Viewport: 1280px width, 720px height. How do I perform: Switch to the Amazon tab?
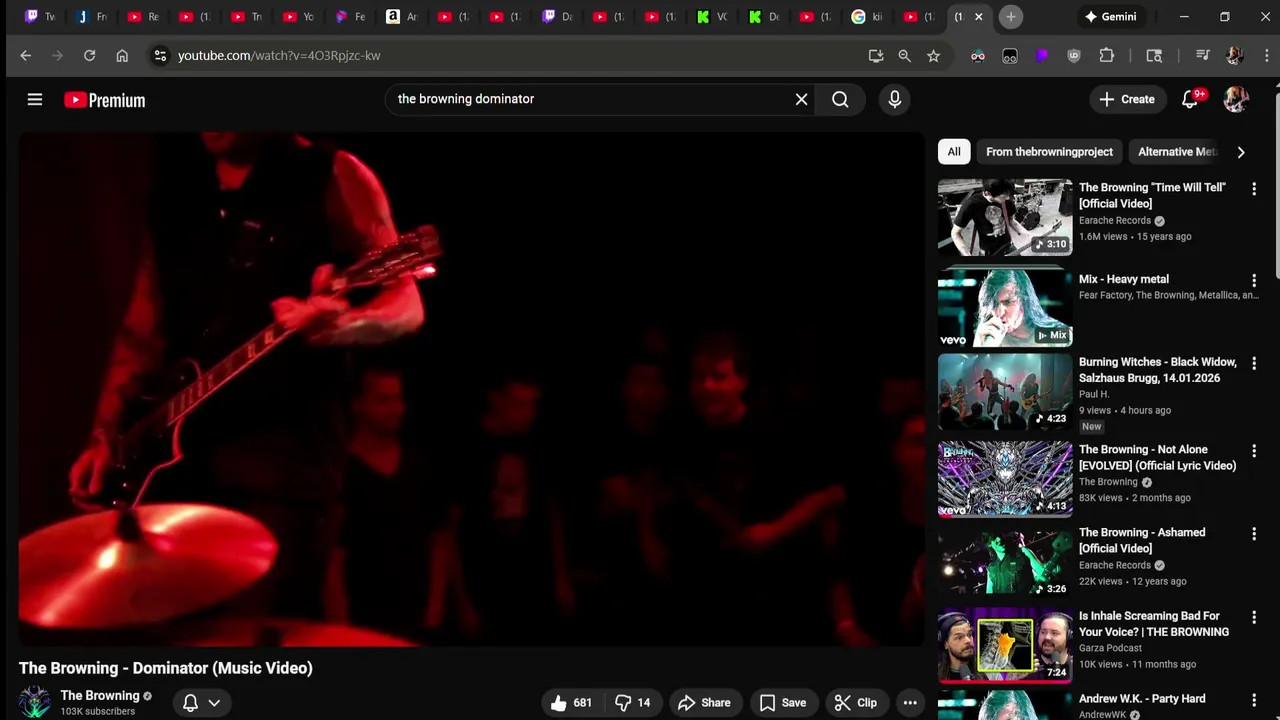[403, 17]
